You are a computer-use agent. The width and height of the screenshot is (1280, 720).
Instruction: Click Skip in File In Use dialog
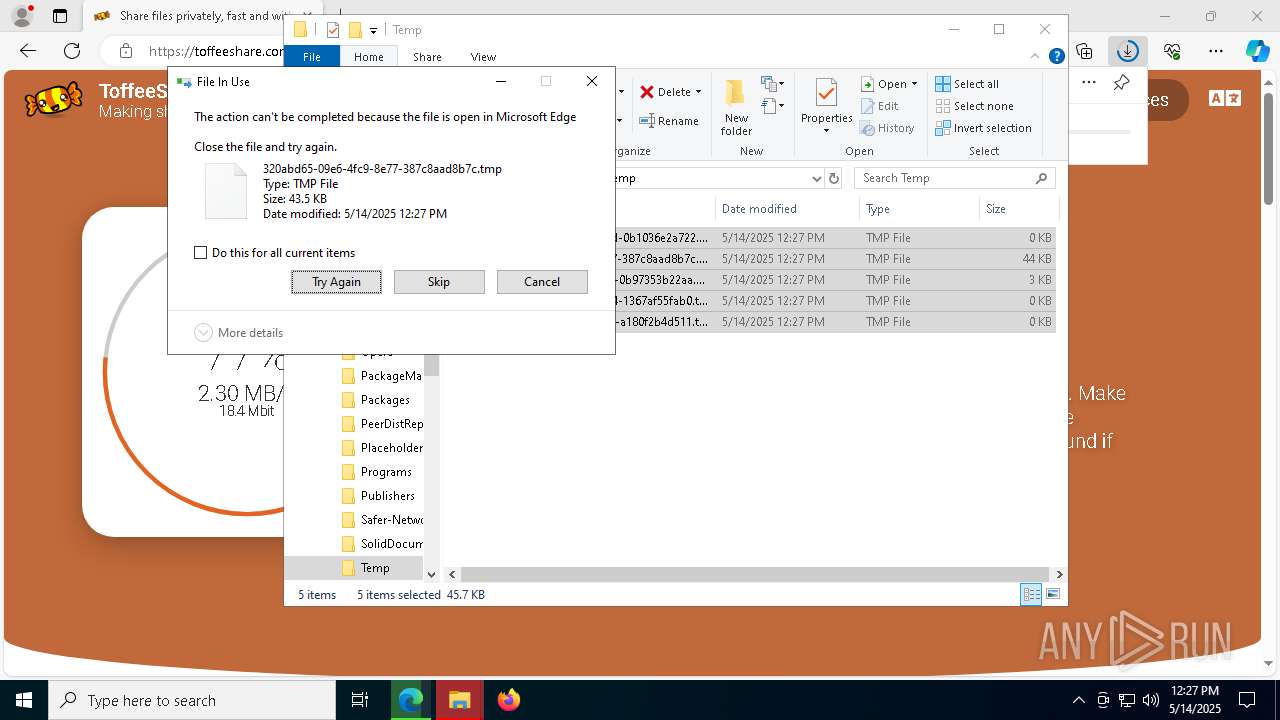coord(439,282)
